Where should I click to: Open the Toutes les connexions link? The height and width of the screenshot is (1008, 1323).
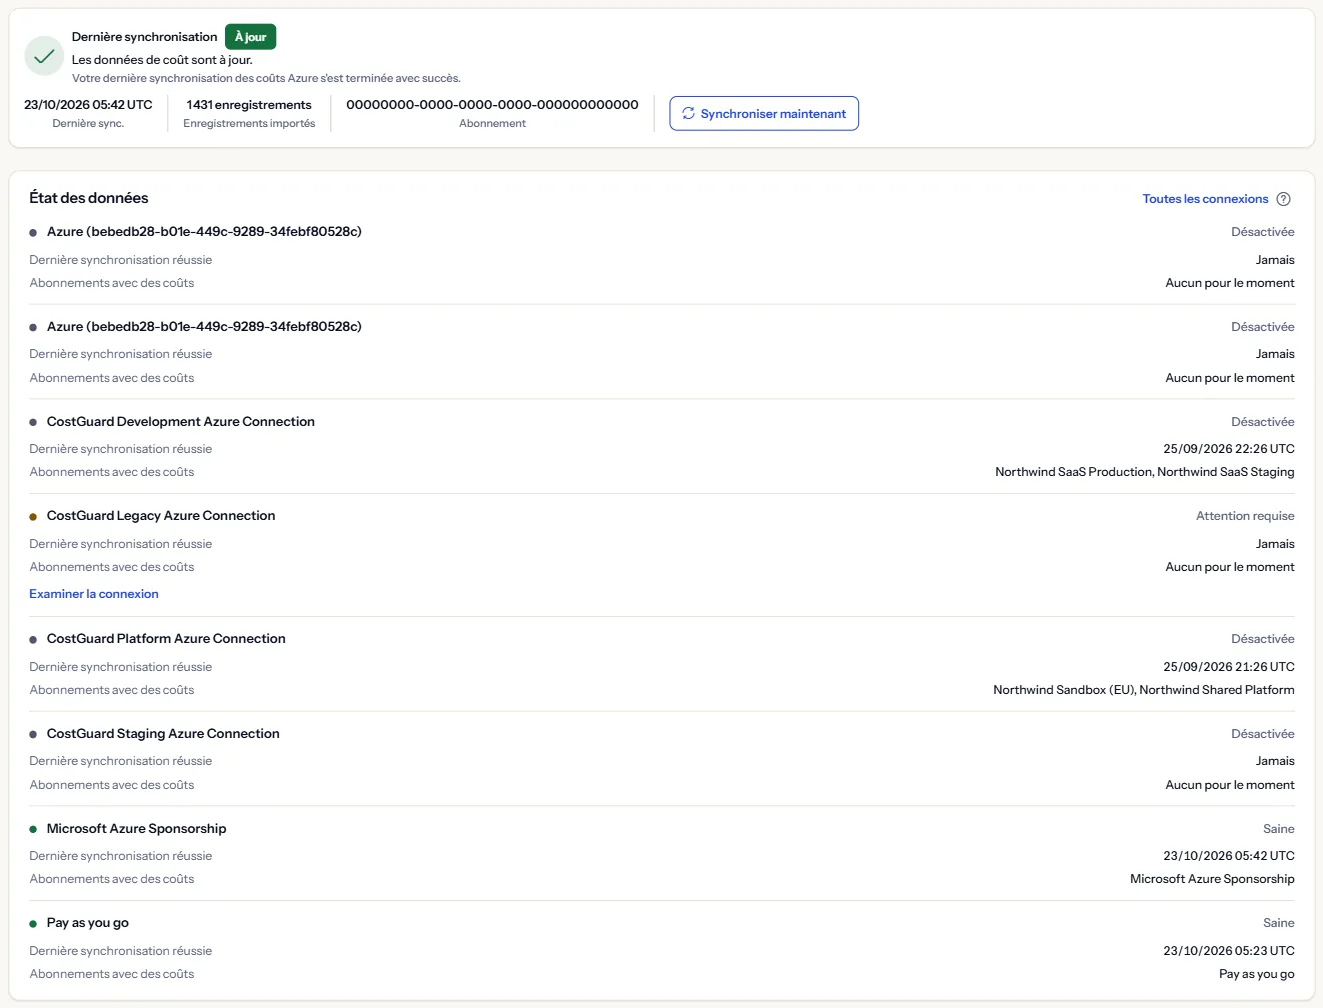1205,199
